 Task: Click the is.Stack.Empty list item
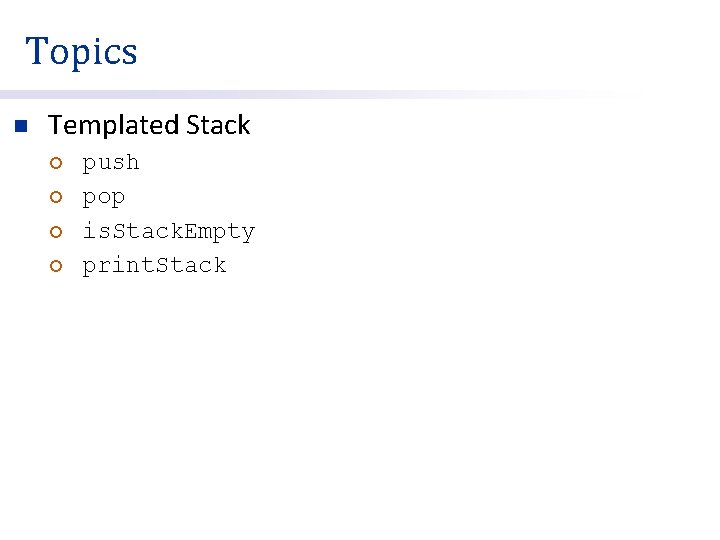(168, 232)
